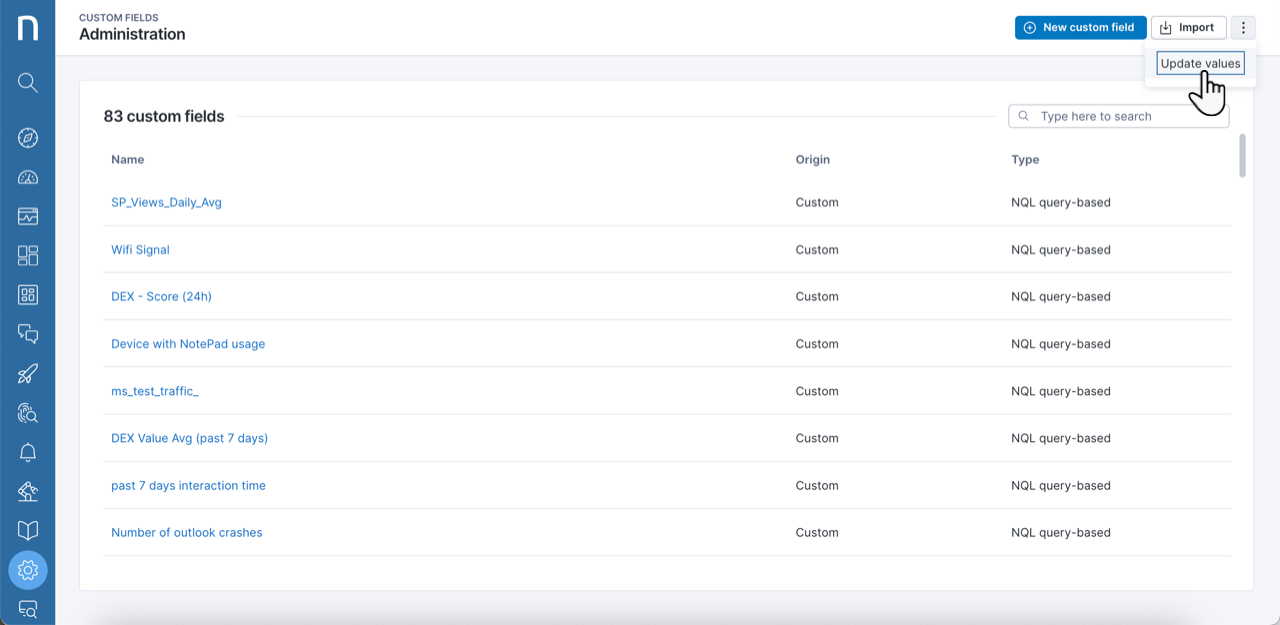Click the vertical scrollbar of the table
Screen dimensions: 1280x625
[1243, 156]
